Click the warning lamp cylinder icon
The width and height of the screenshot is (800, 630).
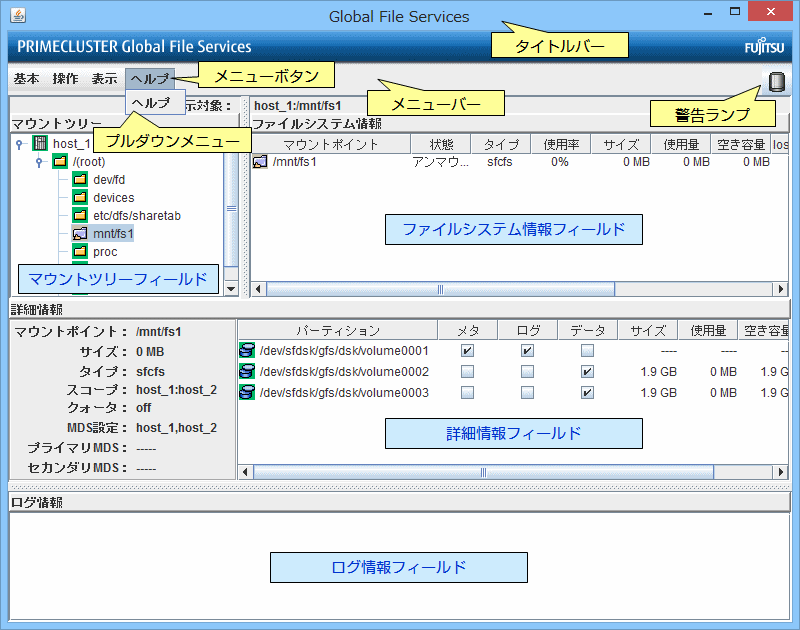777,82
